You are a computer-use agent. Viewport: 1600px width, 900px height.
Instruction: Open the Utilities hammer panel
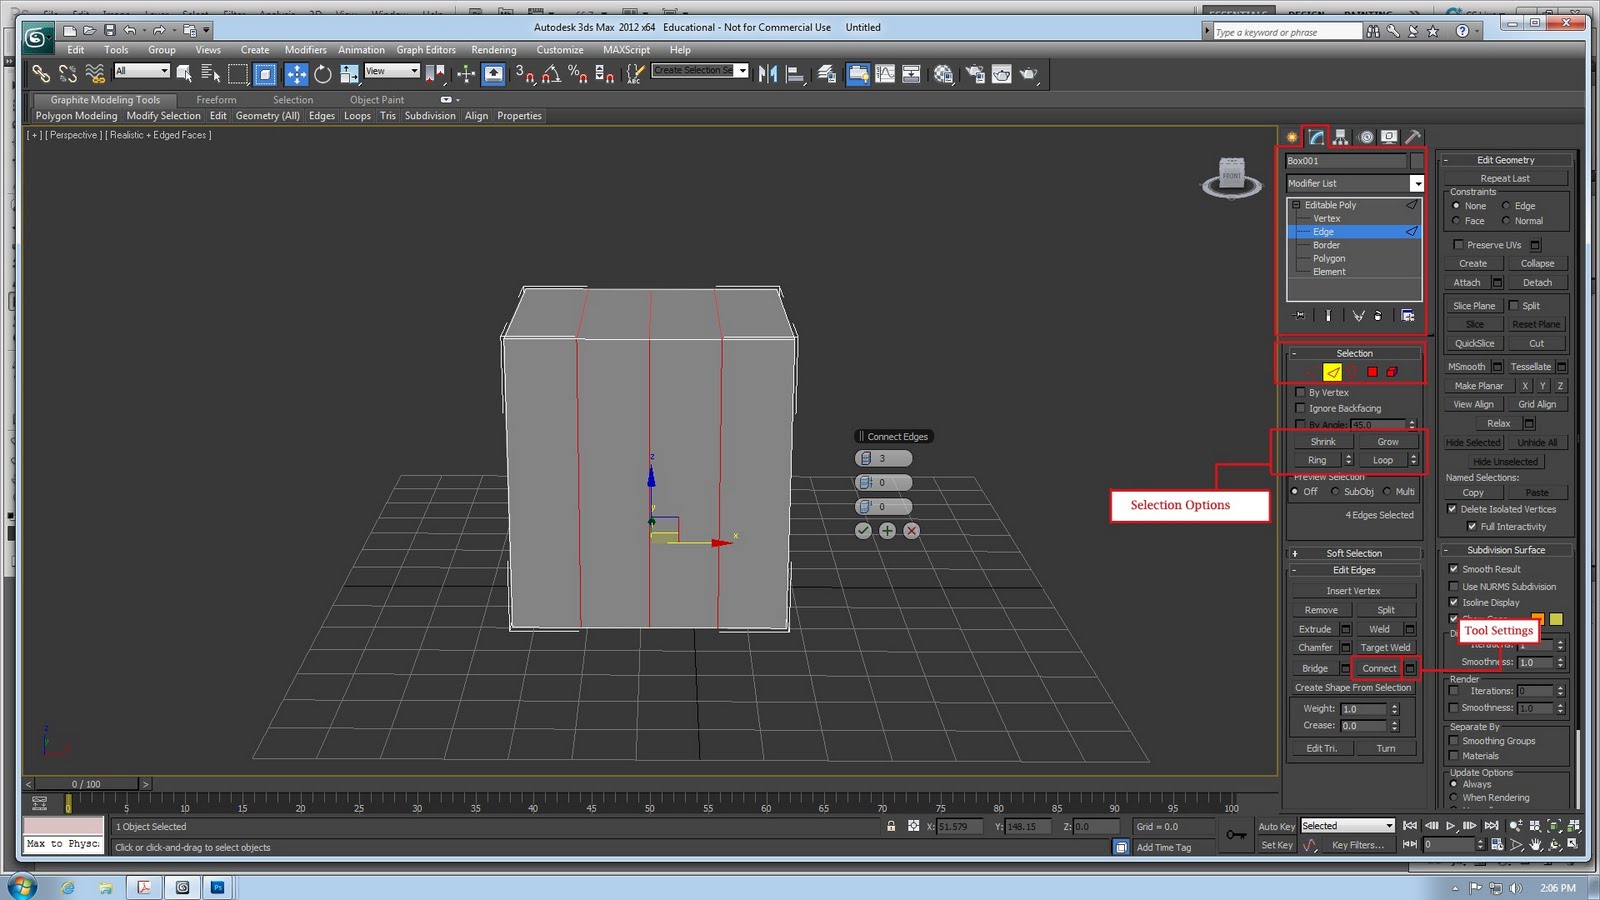pyautogui.click(x=1413, y=137)
